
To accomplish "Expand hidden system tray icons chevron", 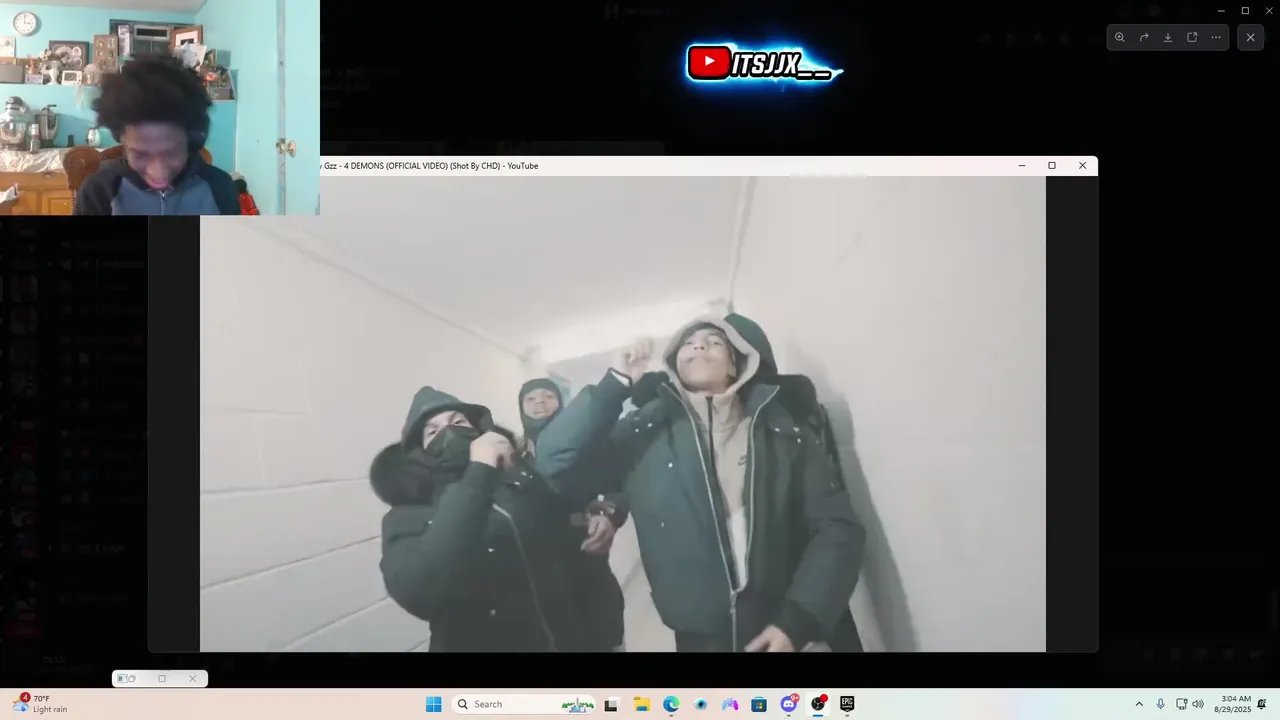I will [1138, 704].
